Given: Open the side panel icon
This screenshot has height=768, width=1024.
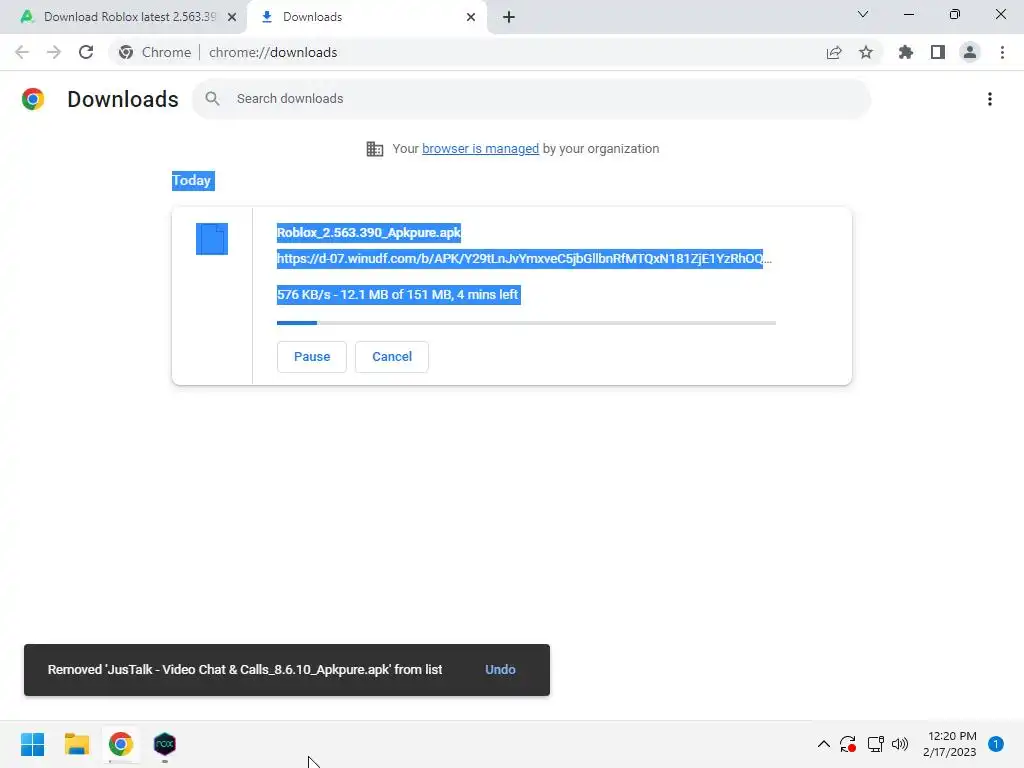Looking at the screenshot, I should [x=938, y=52].
